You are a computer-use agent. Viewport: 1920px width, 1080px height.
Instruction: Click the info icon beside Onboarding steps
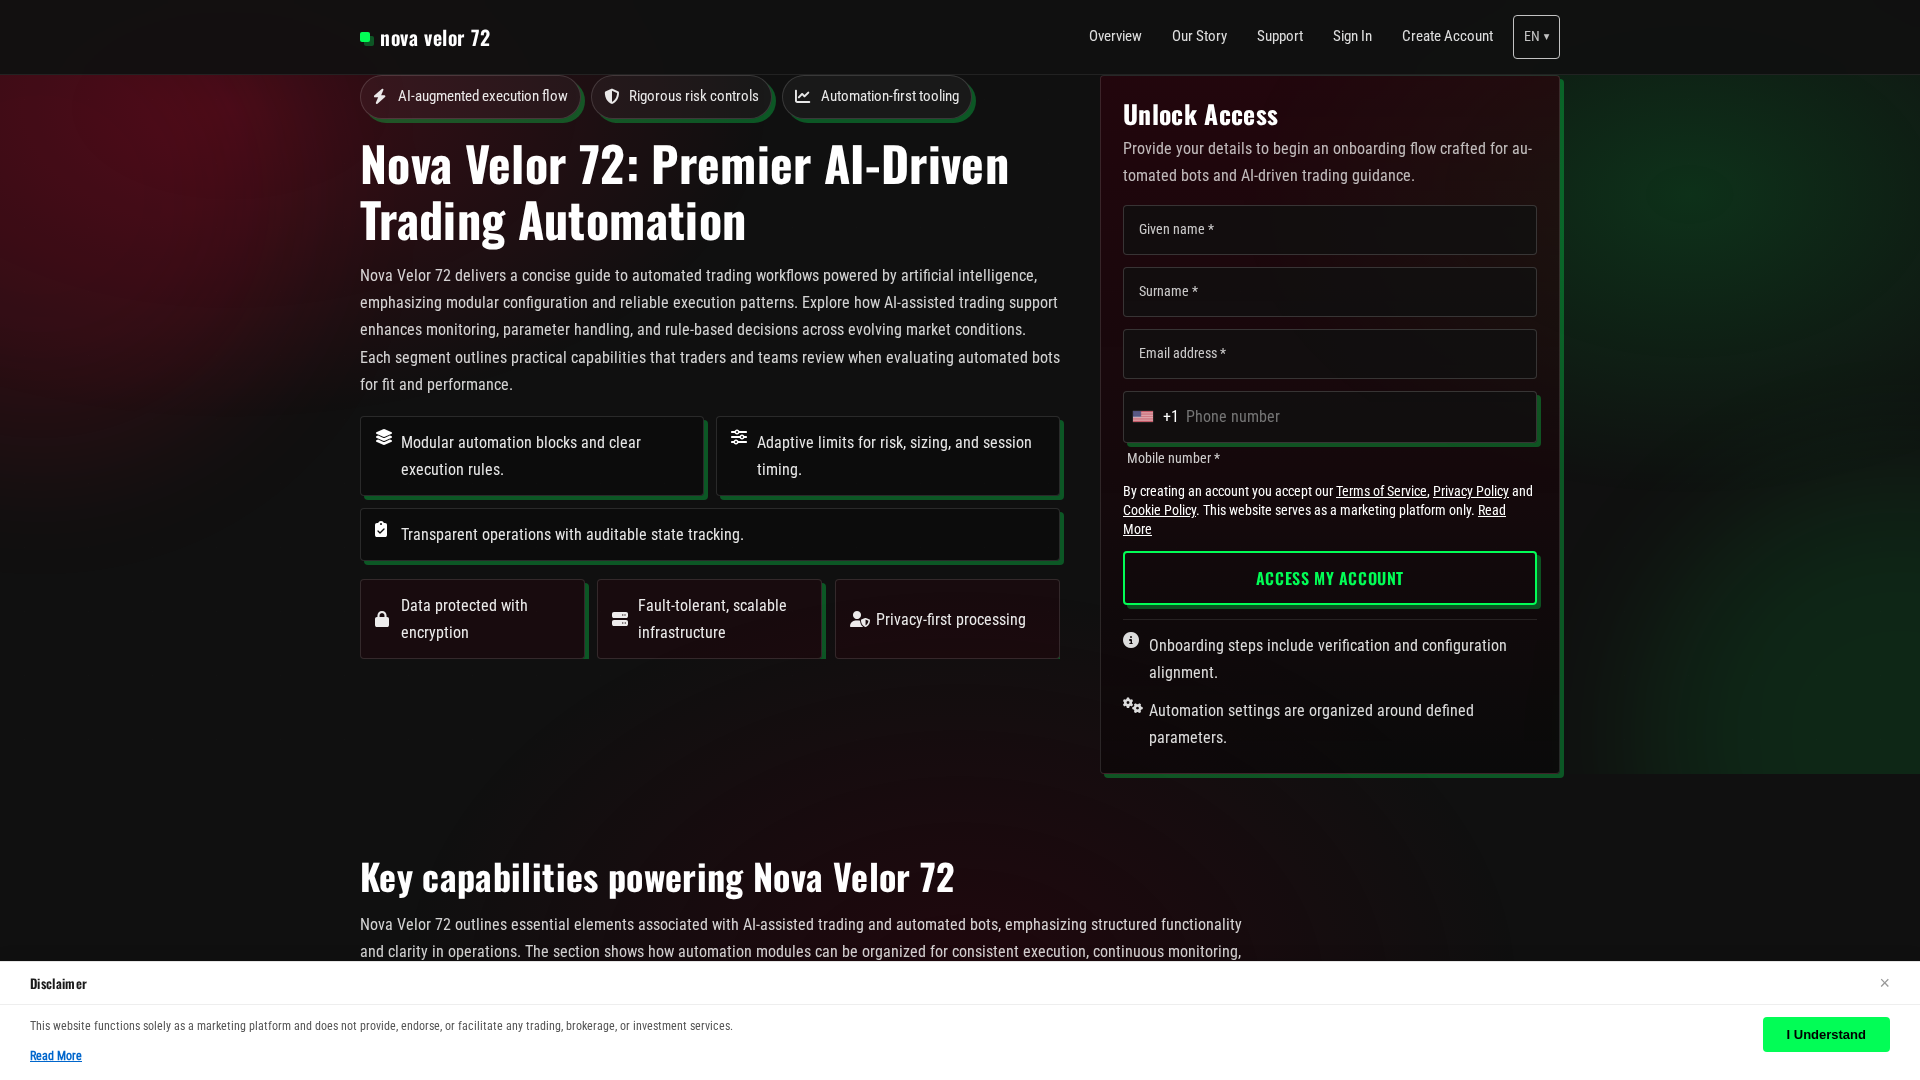(1131, 640)
